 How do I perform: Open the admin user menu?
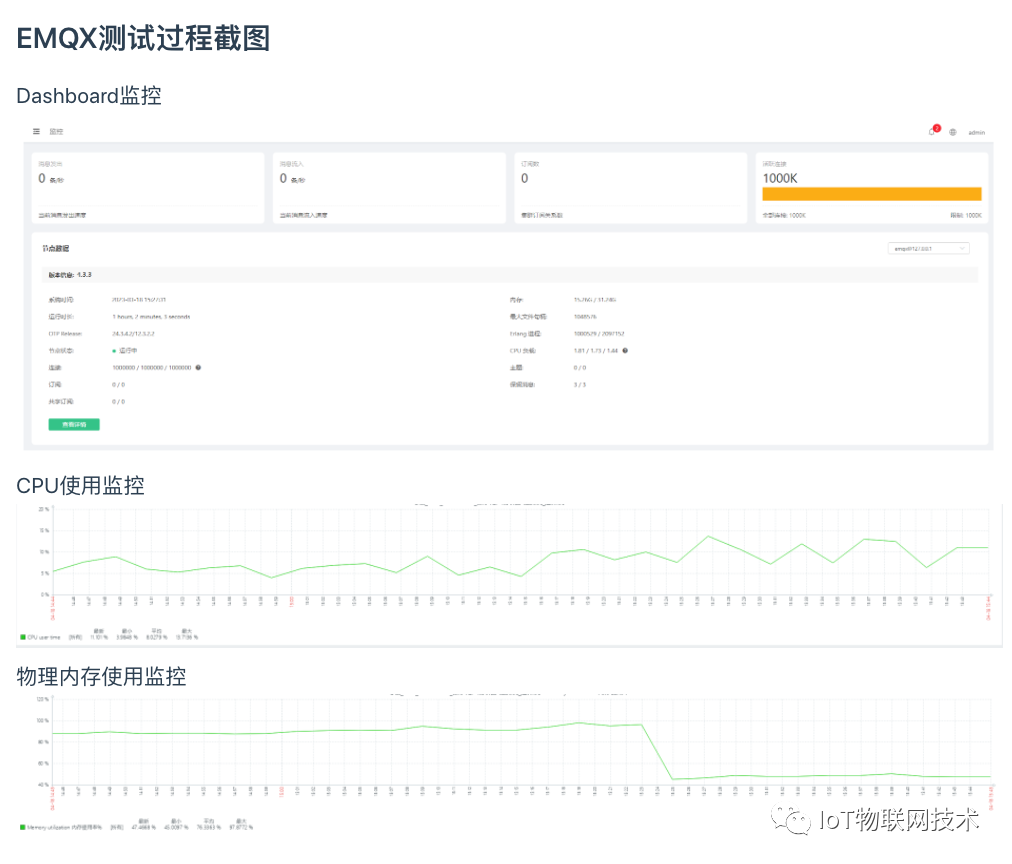[x=977, y=132]
